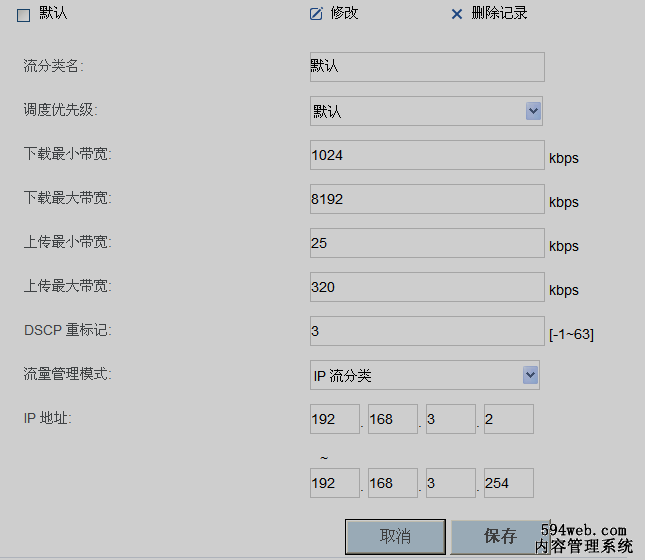Image resolution: width=645 pixels, height=560 pixels.
Task: Click end IP third octet 3
Action: tap(451, 483)
